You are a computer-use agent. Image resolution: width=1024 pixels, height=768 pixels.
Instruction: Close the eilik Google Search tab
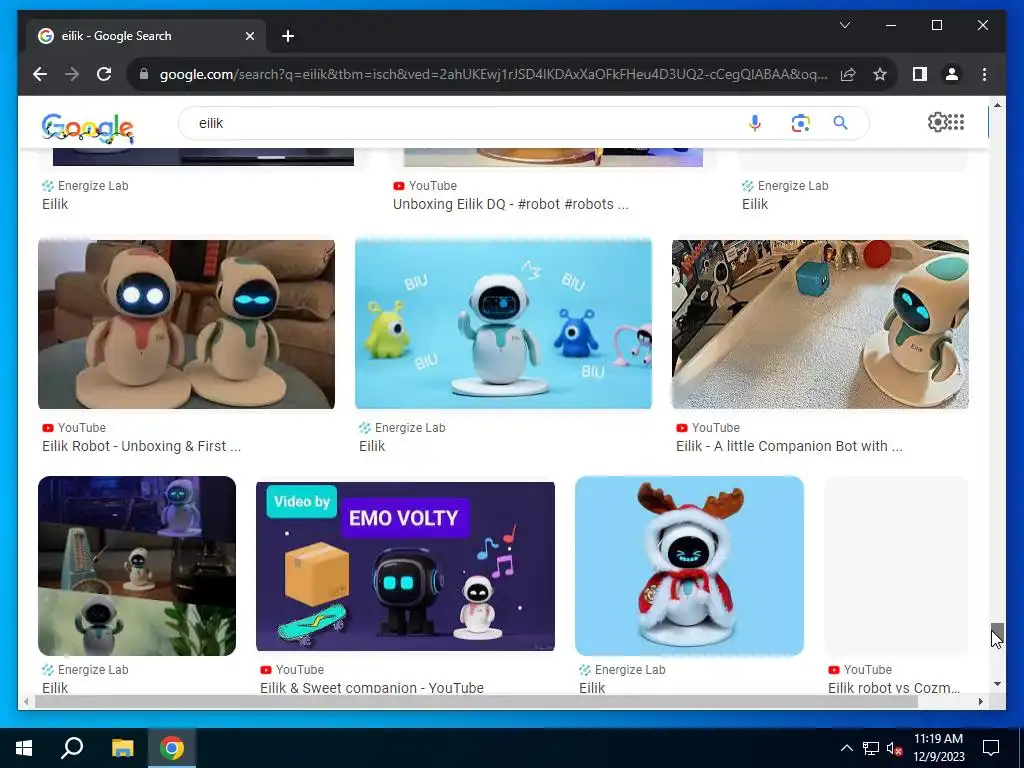tap(249, 37)
